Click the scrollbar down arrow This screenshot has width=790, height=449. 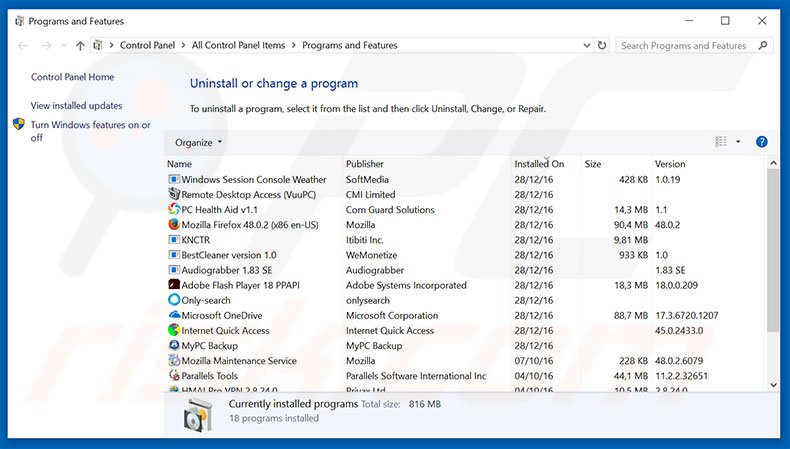tap(773, 385)
